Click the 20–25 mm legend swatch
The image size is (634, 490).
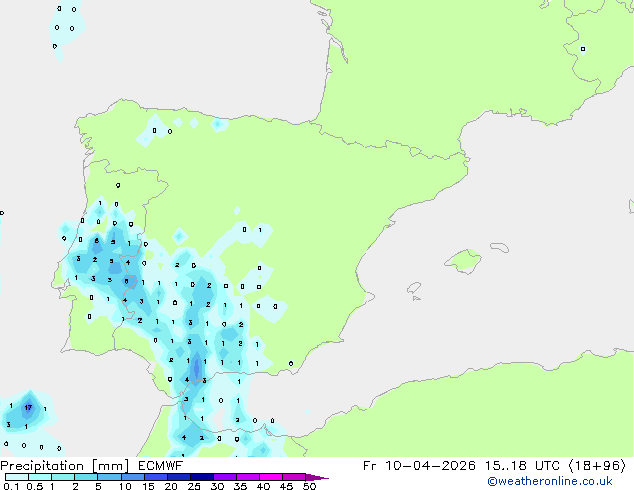[x=179, y=477]
